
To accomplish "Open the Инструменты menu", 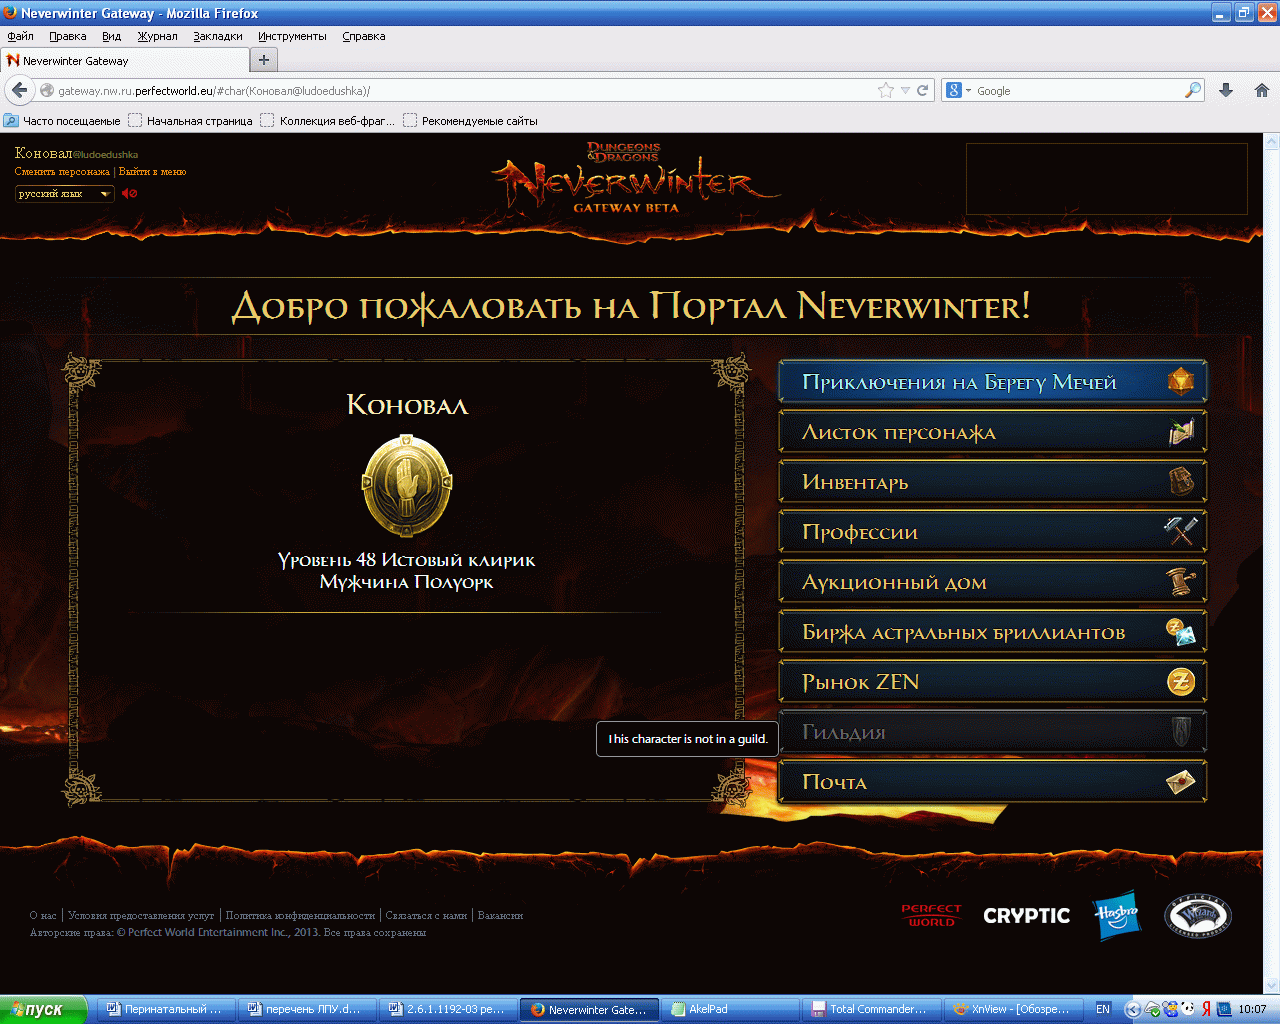I will tap(292, 36).
